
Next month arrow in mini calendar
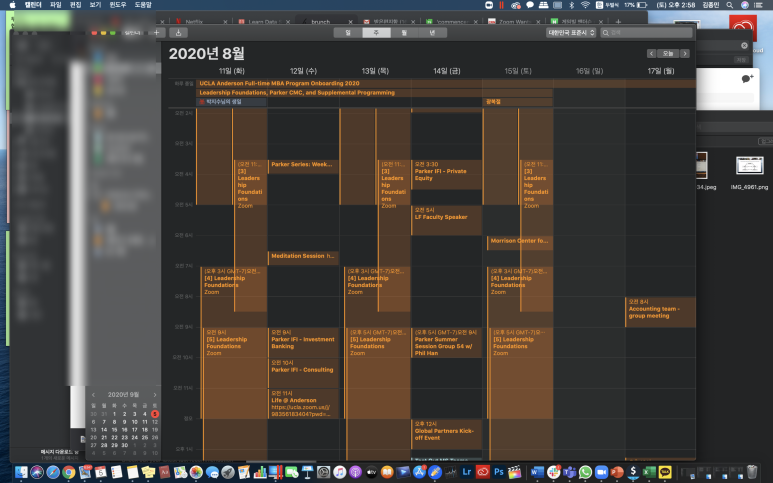pyautogui.click(x=155, y=395)
